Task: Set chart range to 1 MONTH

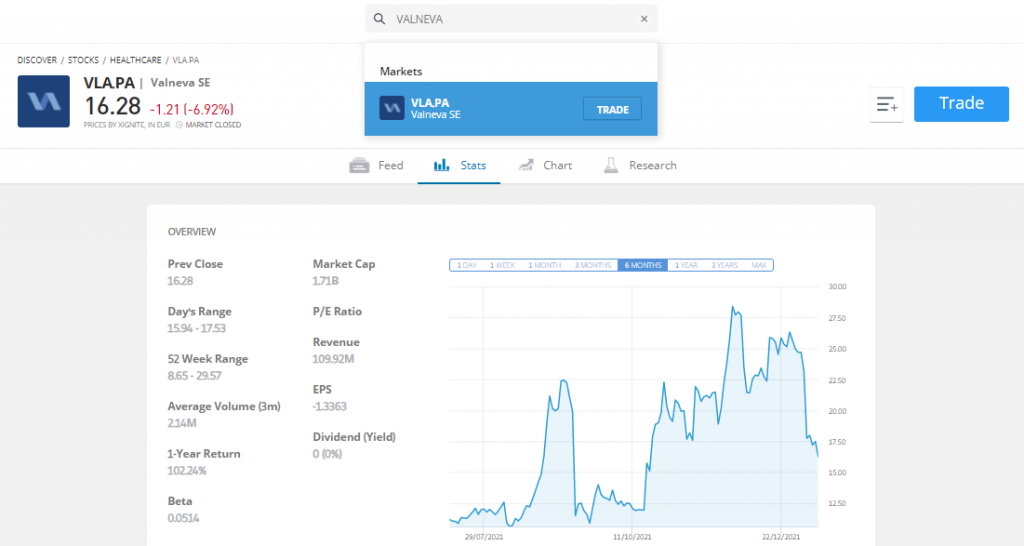Action: [545, 265]
